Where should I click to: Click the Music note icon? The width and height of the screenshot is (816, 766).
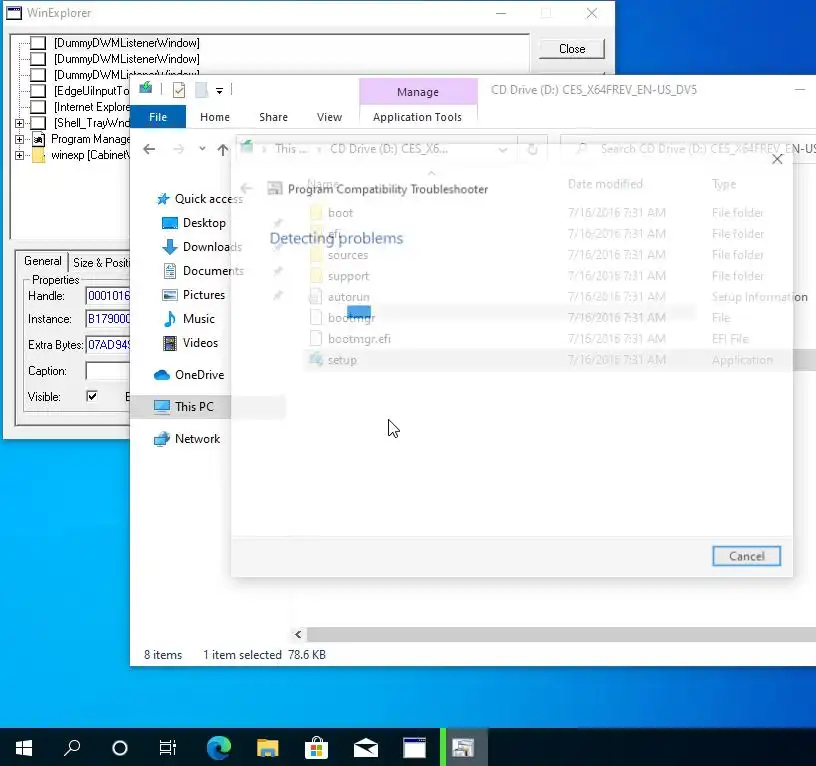pyautogui.click(x=170, y=318)
